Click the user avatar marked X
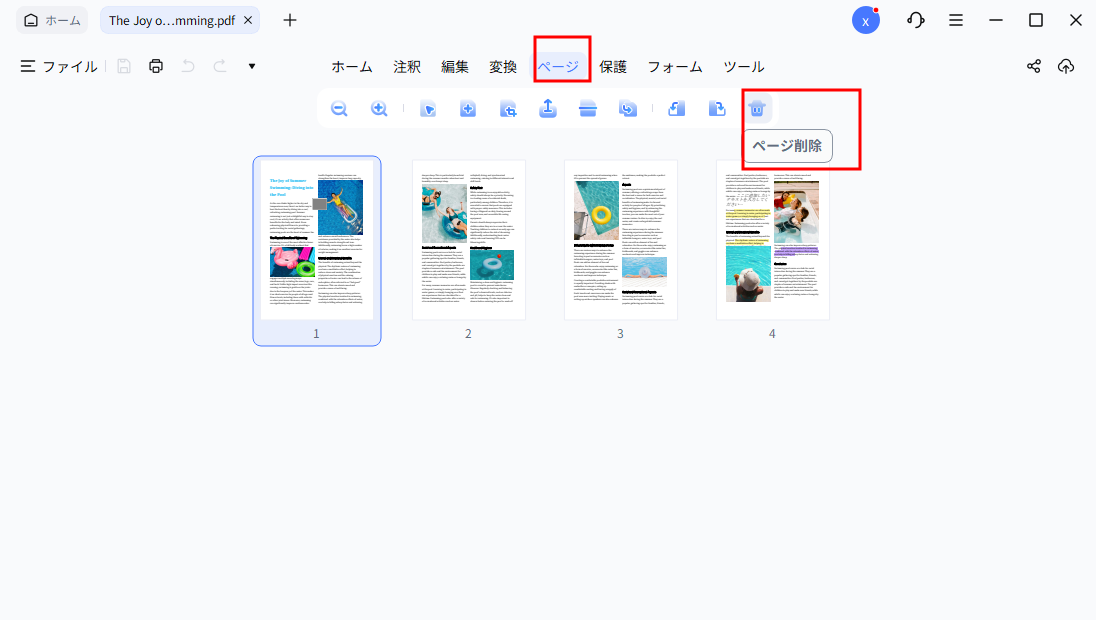 (866, 19)
